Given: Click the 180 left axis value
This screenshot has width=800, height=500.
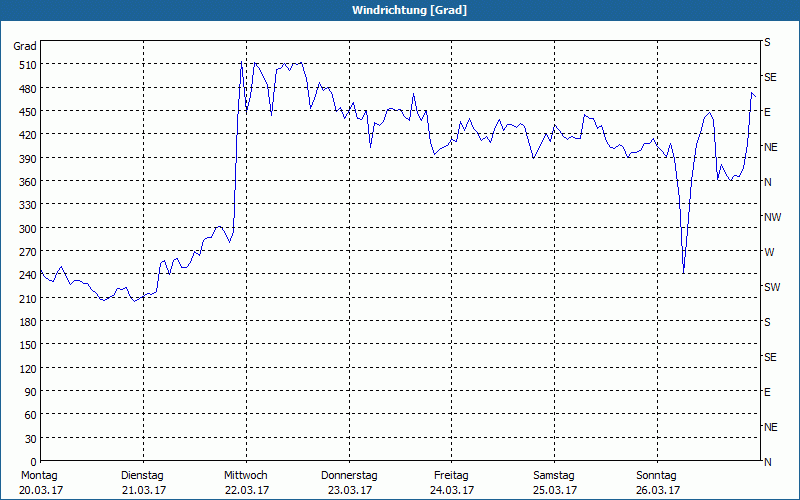Looking at the screenshot, I should tap(29, 322).
